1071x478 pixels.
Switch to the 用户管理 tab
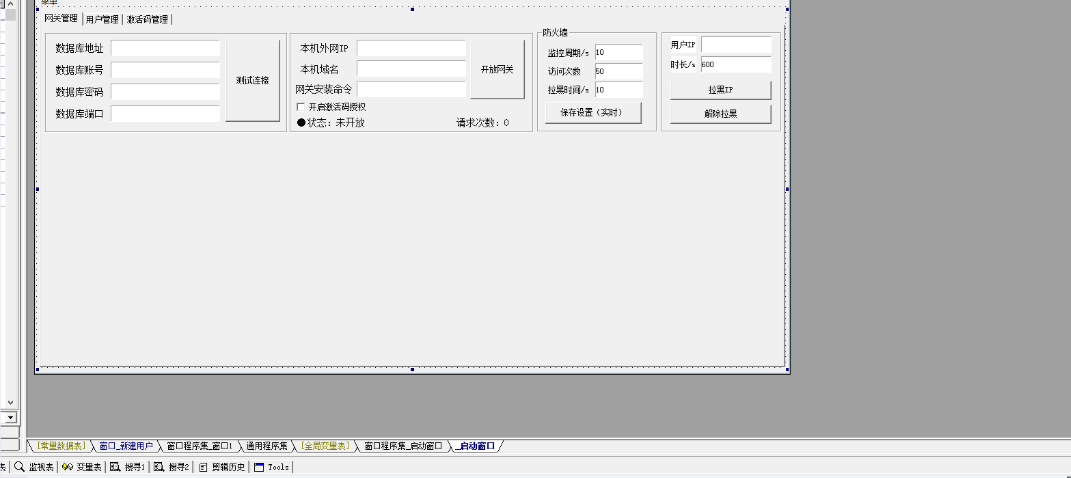pyautogui.click(x=102, y=19)
